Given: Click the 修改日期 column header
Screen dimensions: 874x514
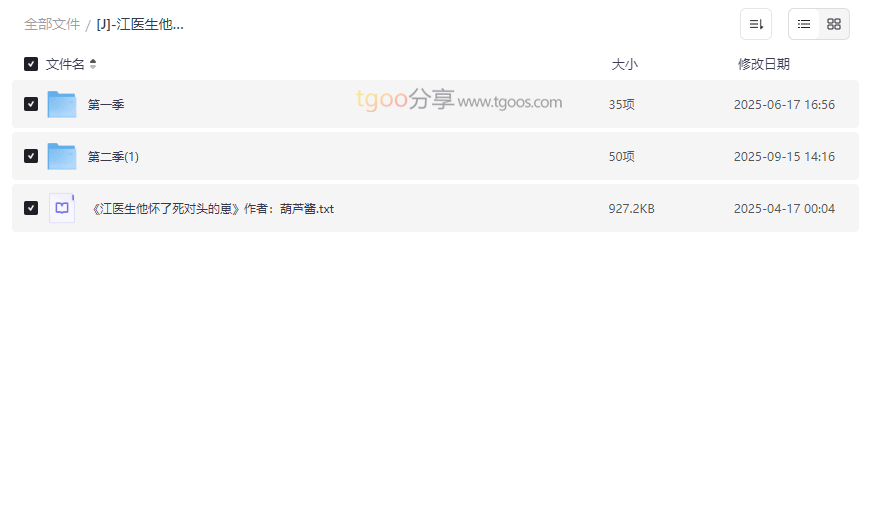Looking at the screenshot, I should coord(764,64).
